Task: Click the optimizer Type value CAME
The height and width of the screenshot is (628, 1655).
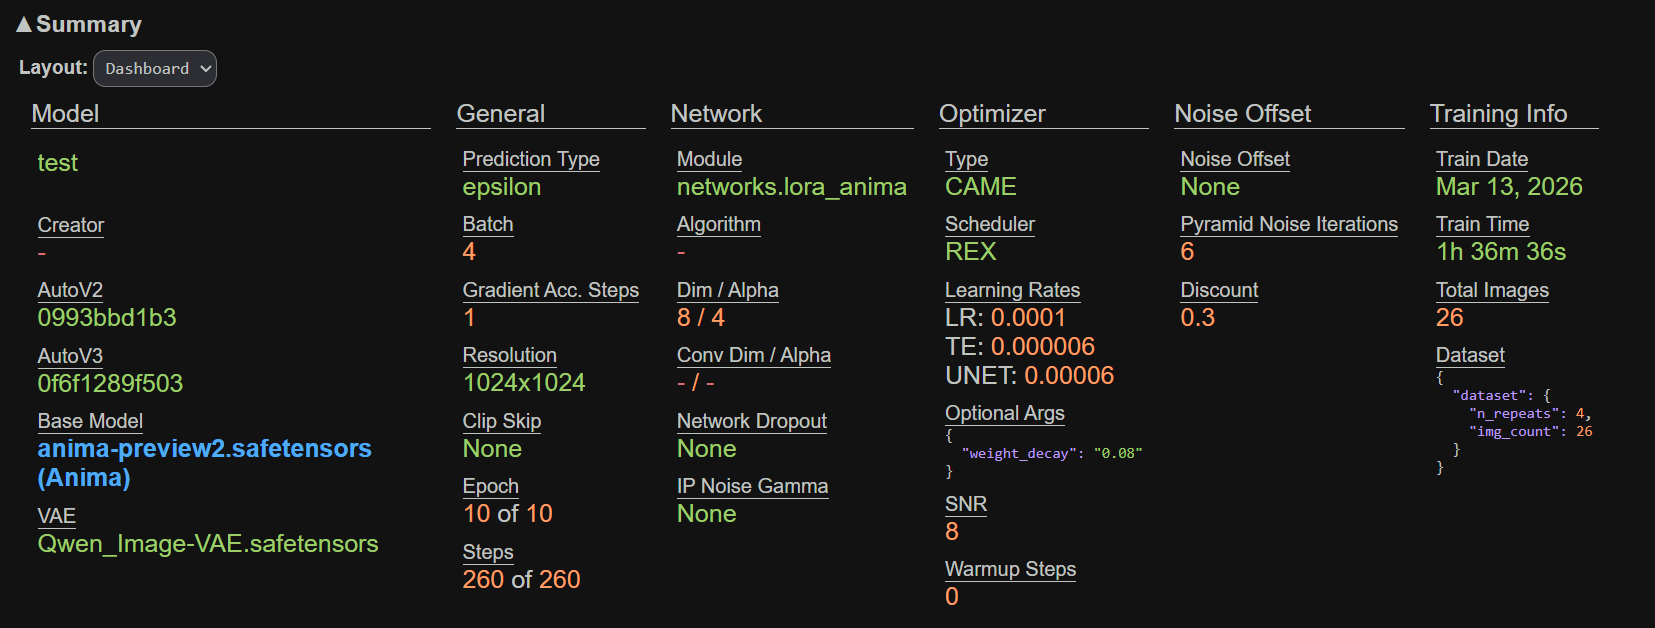Action: (x=981, y=187)
